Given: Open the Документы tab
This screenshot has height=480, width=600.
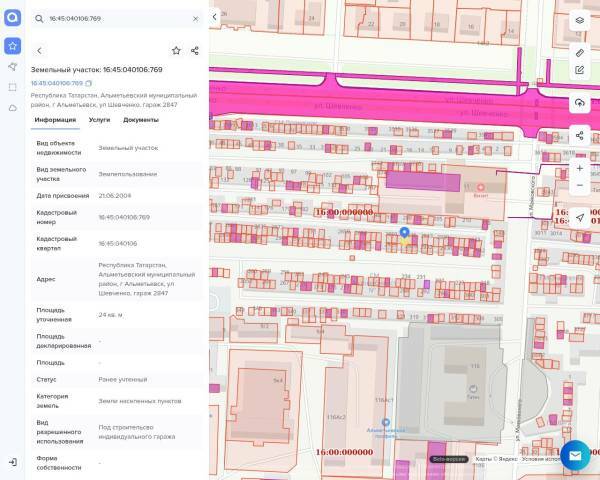Looking at the screenshot, I should coord(141,120).
